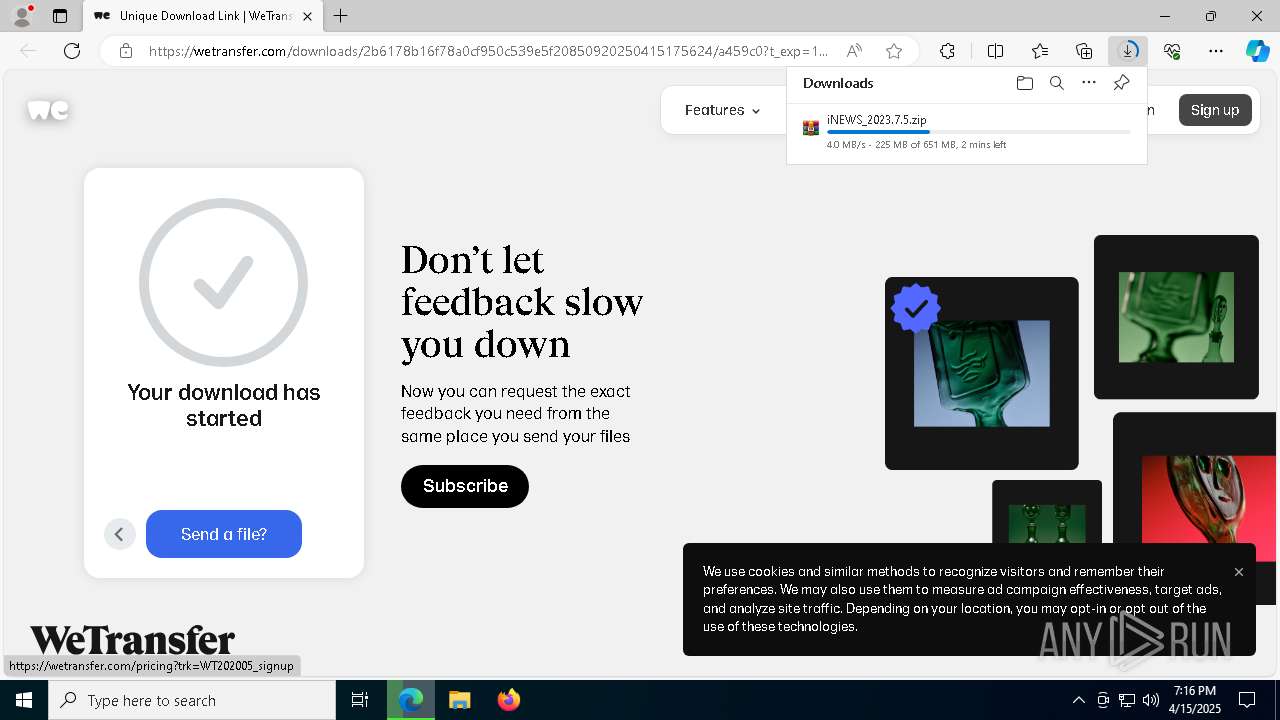Launch Firefox from taskbar
This screenshot has width=1280, height=720.
click(x=509, y=700)
